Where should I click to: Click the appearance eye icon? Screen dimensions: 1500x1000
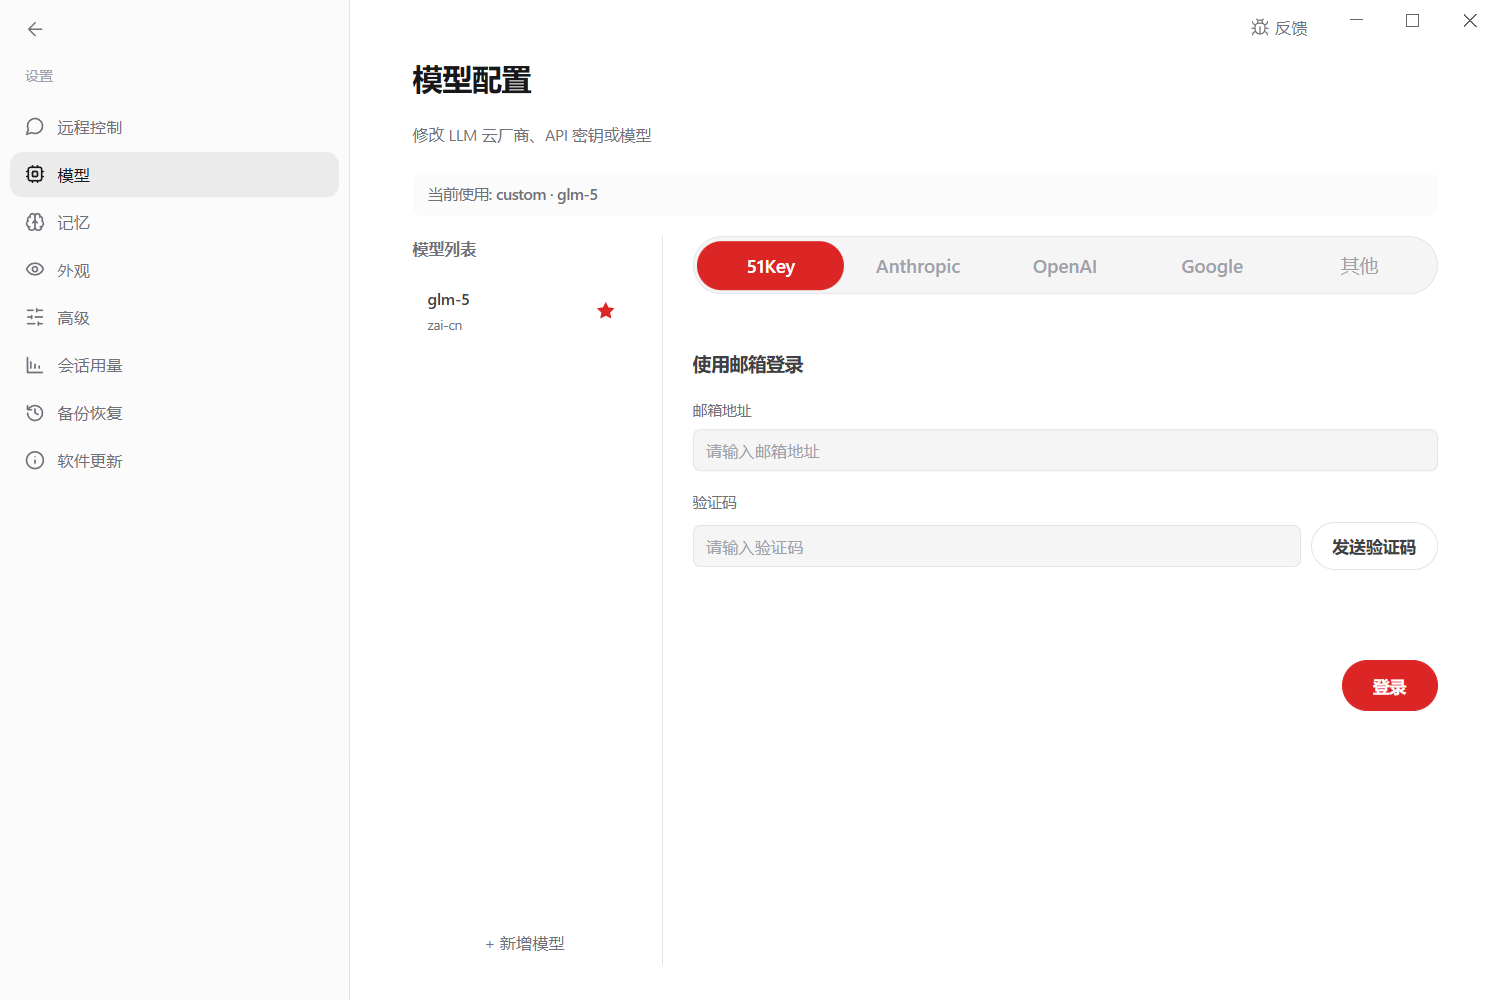pos(35,270)
